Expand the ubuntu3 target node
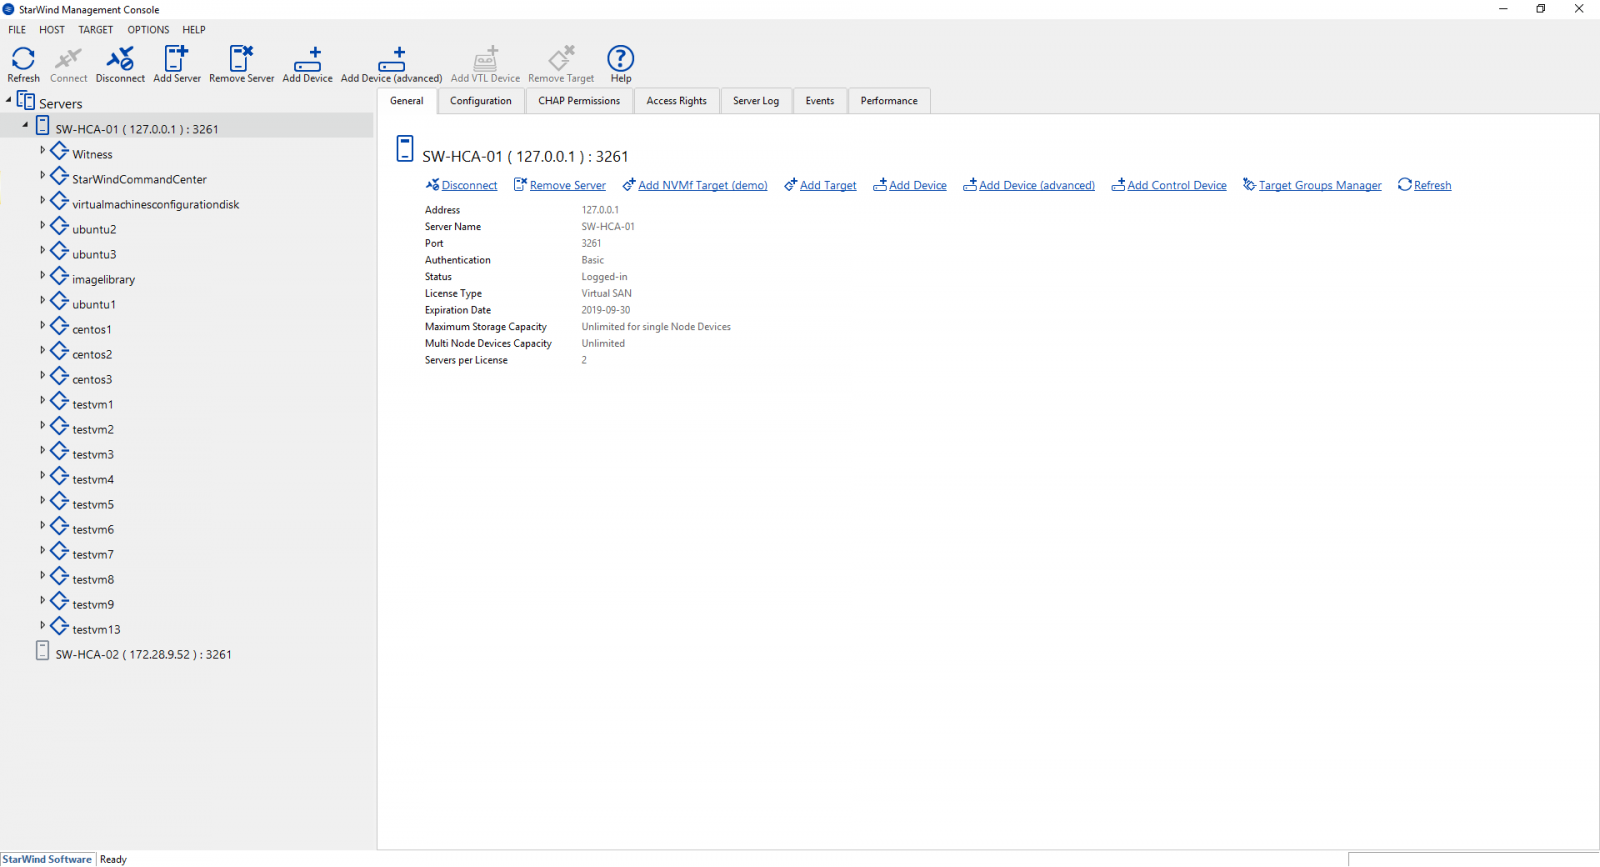The width and height of the screenshot is (1600, 867). (x=42, y=250)
